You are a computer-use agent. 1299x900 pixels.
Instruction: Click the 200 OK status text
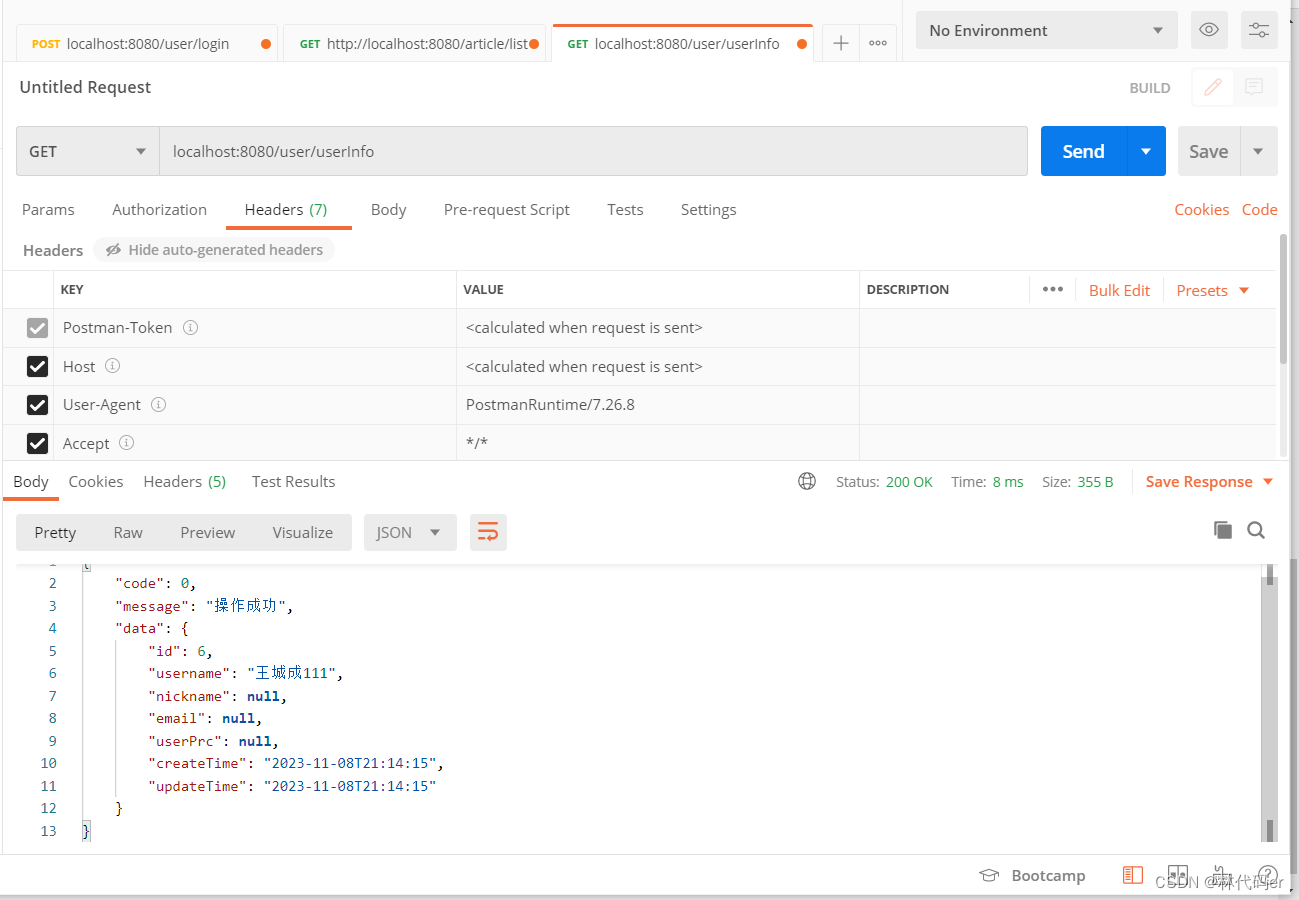click(x=909, y=482)
